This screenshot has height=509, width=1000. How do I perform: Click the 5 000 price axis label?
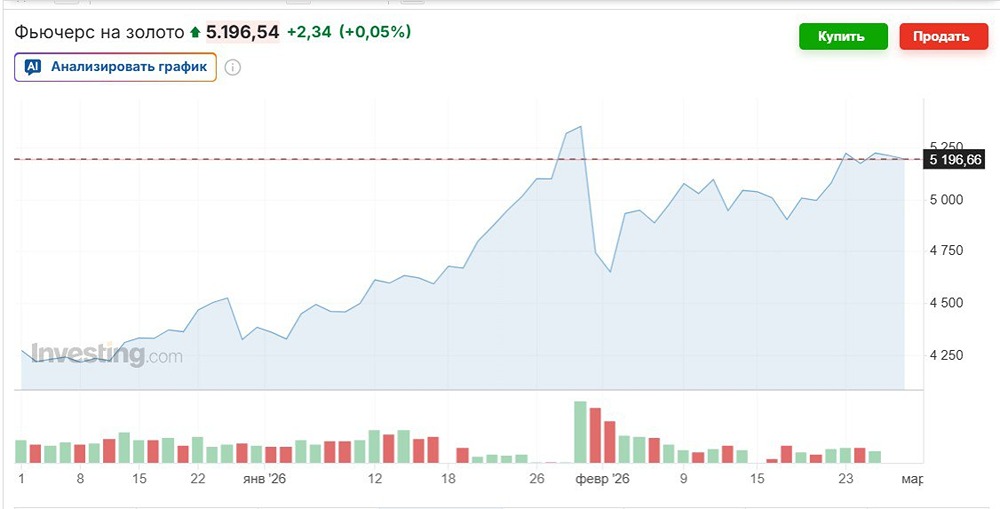point(946,200)
